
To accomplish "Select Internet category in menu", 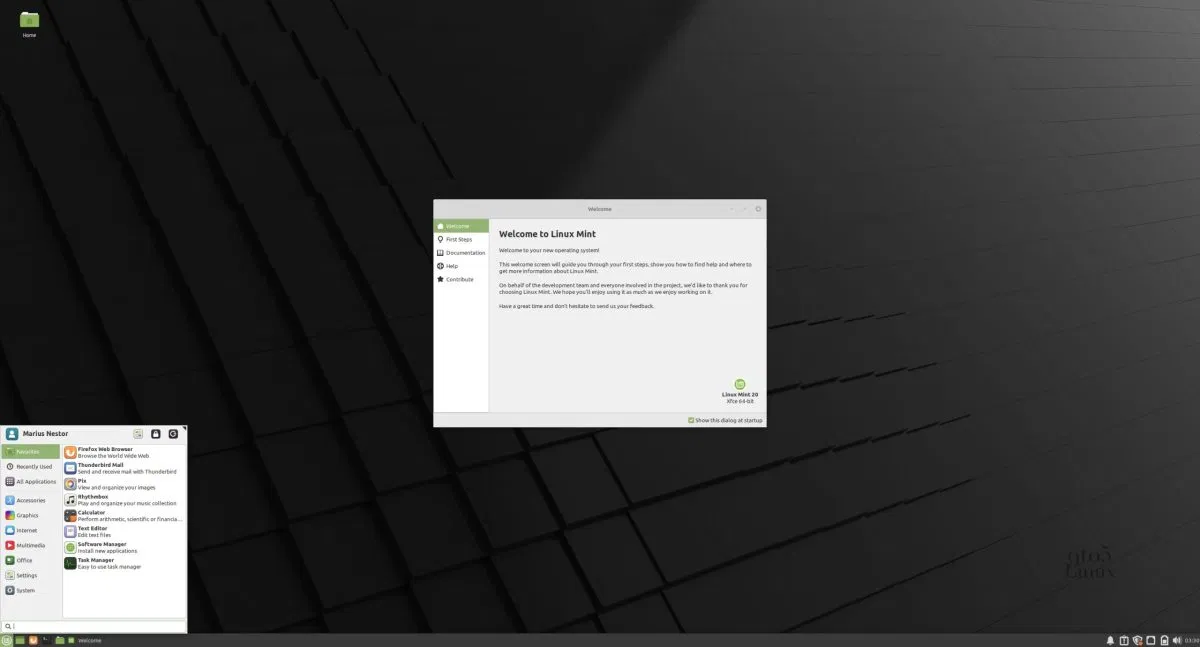I will [31, 530].
